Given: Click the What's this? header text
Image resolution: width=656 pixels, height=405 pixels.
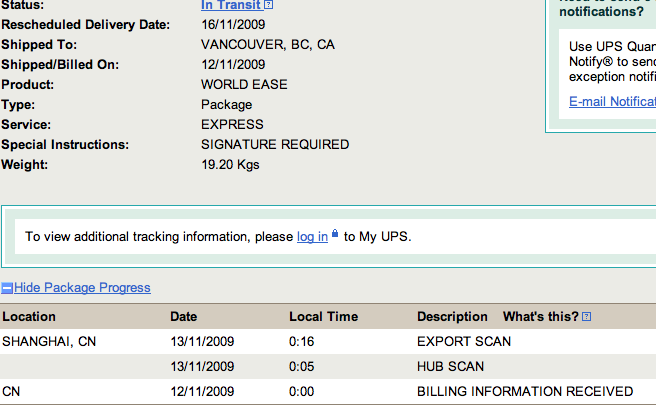Looking at the screenshot, I should pyautogui.click(x=540, y=317).
